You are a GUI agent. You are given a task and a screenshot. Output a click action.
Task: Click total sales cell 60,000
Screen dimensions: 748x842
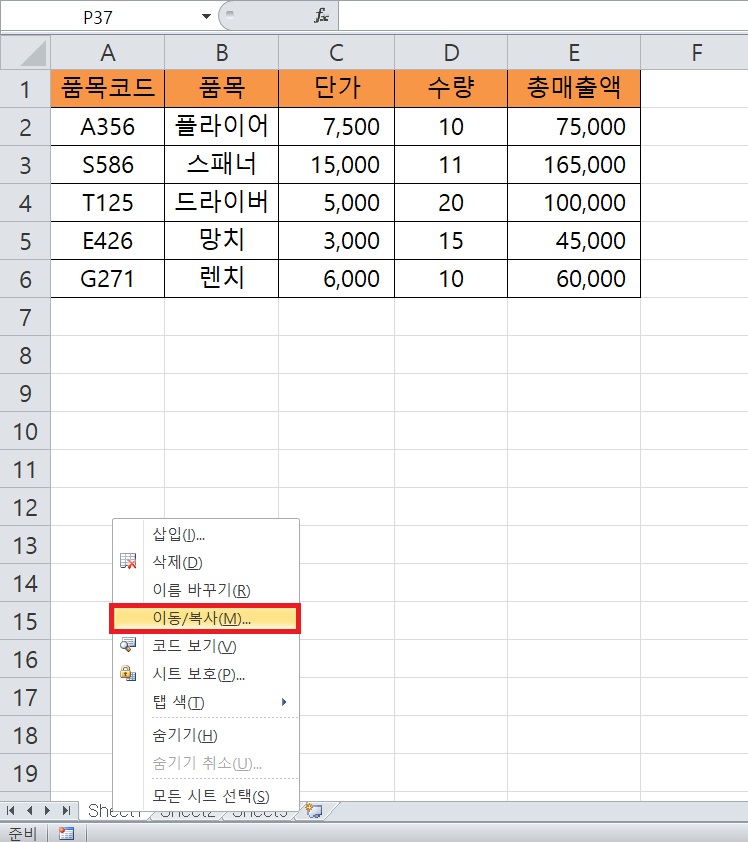tap(574, 279)
